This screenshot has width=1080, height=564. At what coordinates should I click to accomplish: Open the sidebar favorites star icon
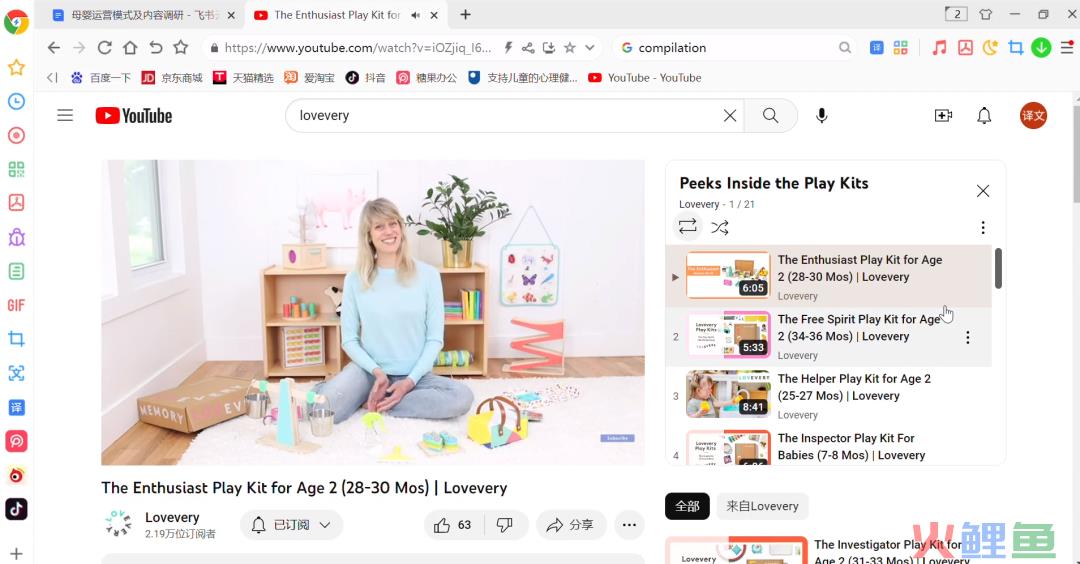pos(17,67)
